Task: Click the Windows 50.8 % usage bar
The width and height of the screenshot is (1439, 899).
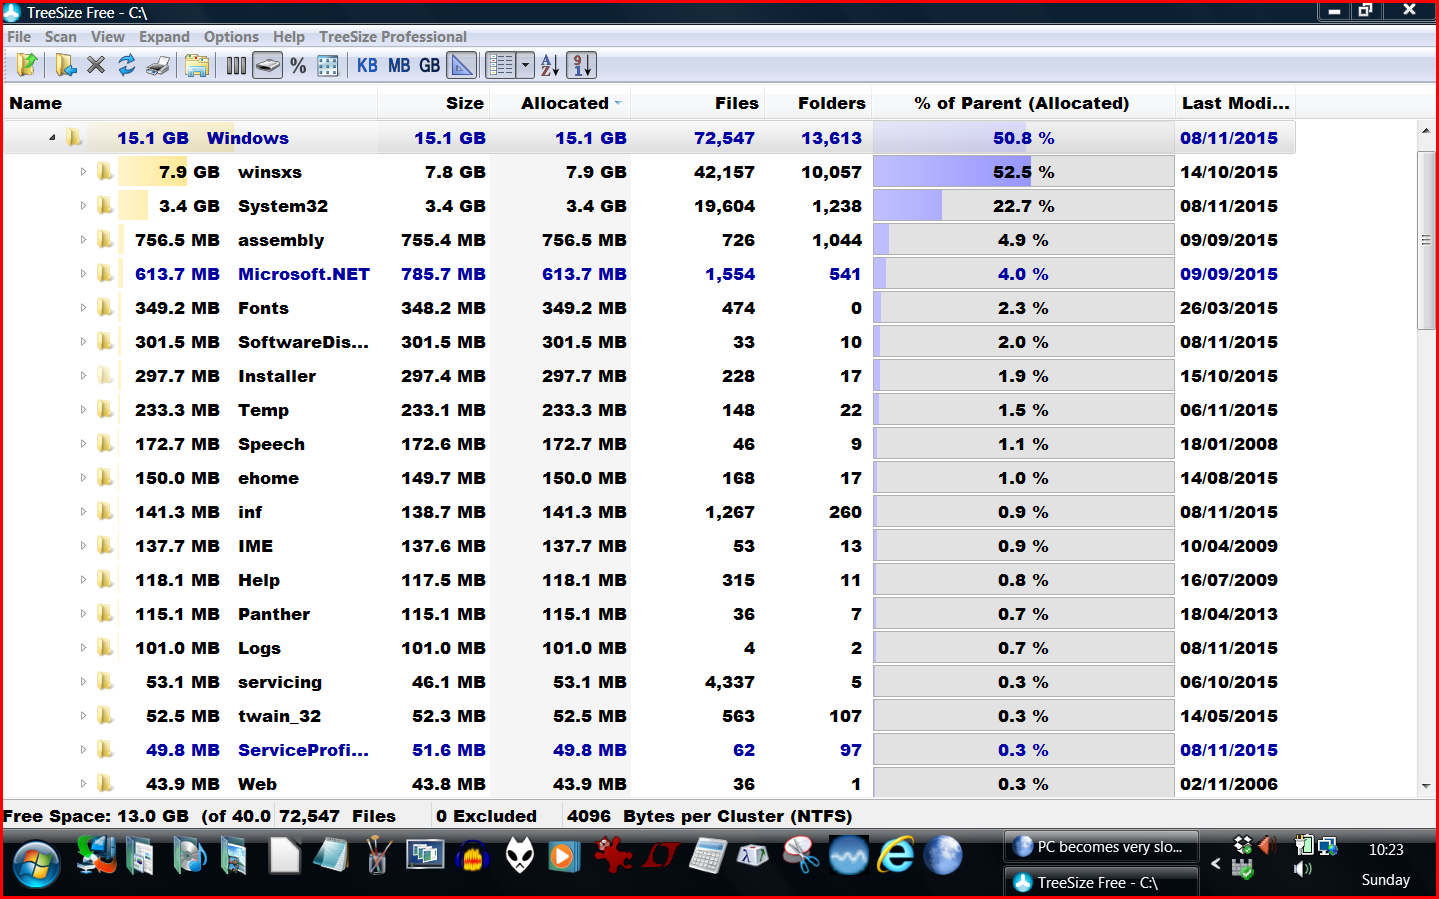Action: 1023,138
